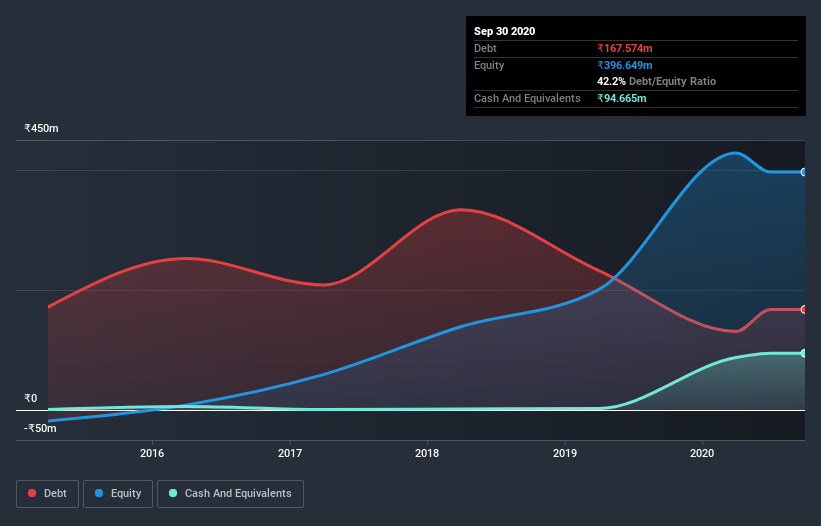The height and width of the screenshot is (526, 821).
Task: Click the 2017 x-axis label
Action: (290, 453)
